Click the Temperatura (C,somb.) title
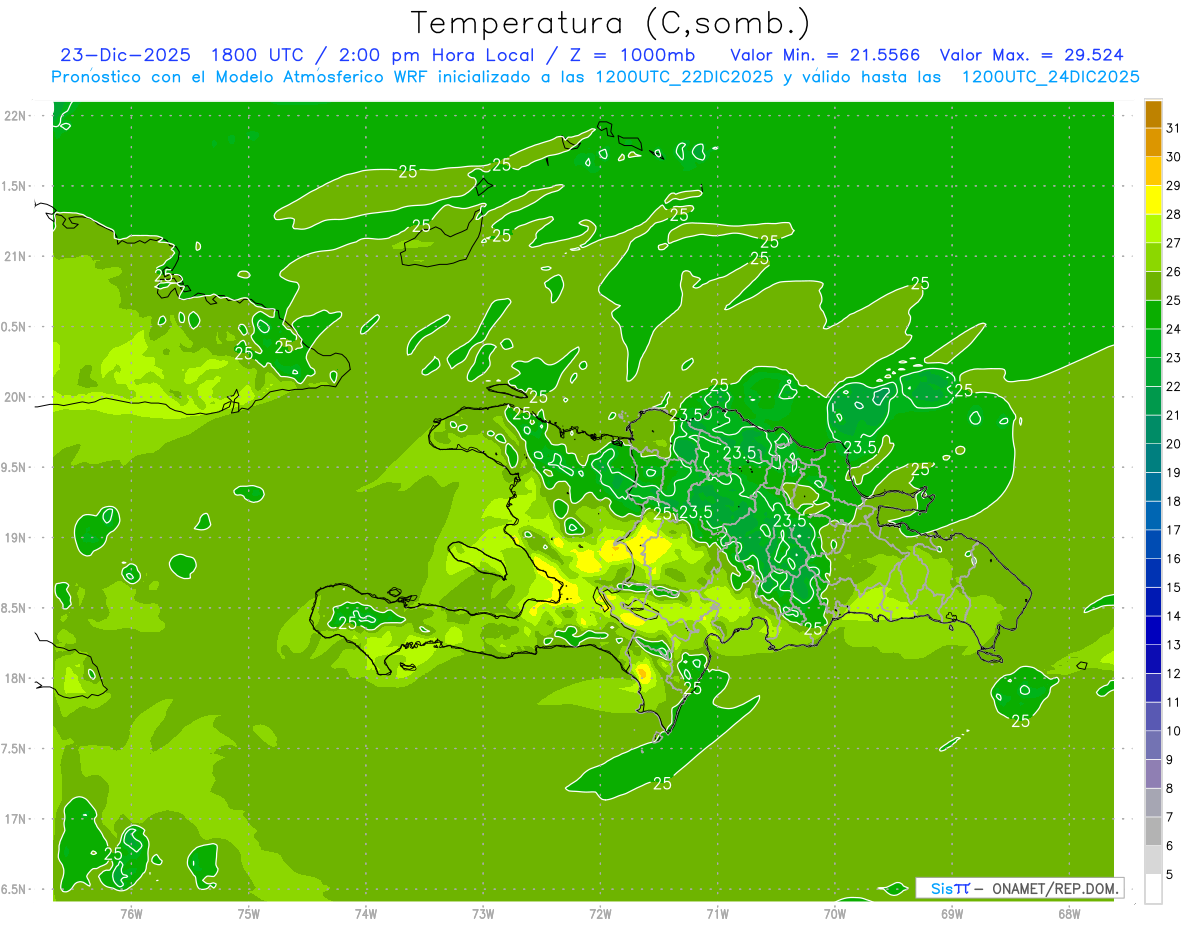 [x=610, y=23]
